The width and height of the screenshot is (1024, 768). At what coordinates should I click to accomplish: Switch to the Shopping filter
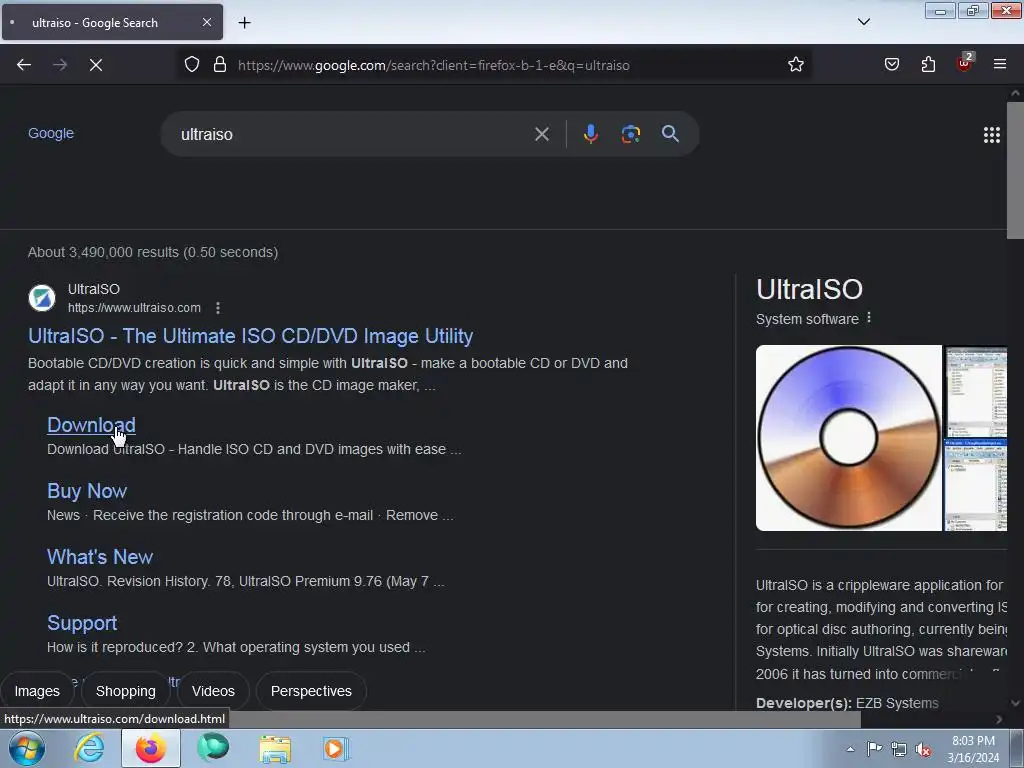[x=125, y=691]
